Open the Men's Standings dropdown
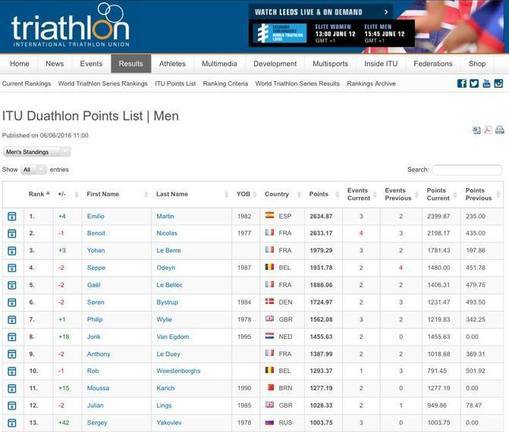The width and height of the screenshot is (509, 432). pos(37,152)
